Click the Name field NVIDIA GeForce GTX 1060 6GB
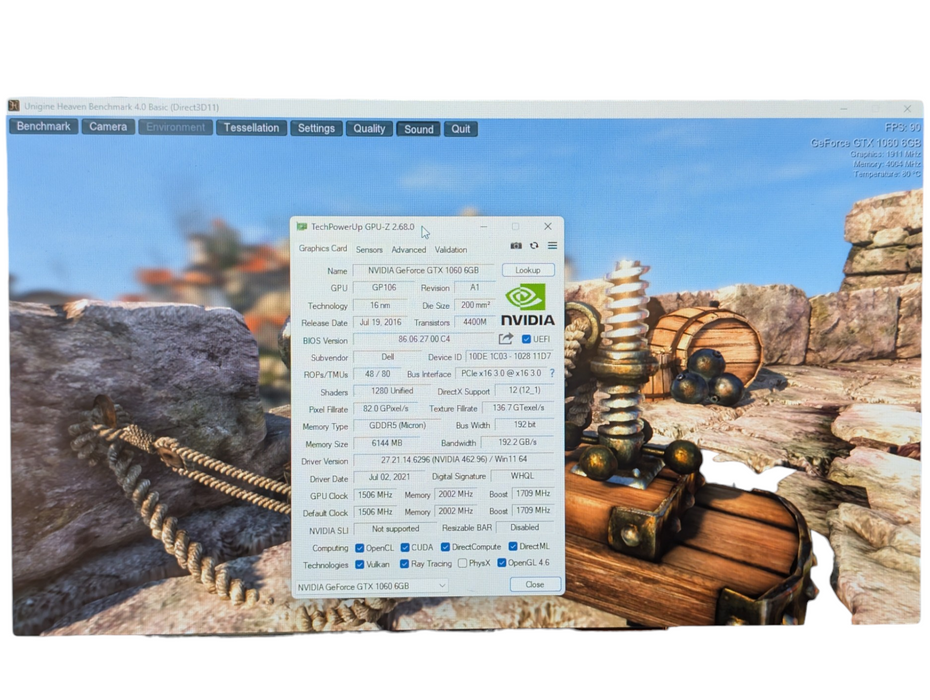 (x=423, y=271)
